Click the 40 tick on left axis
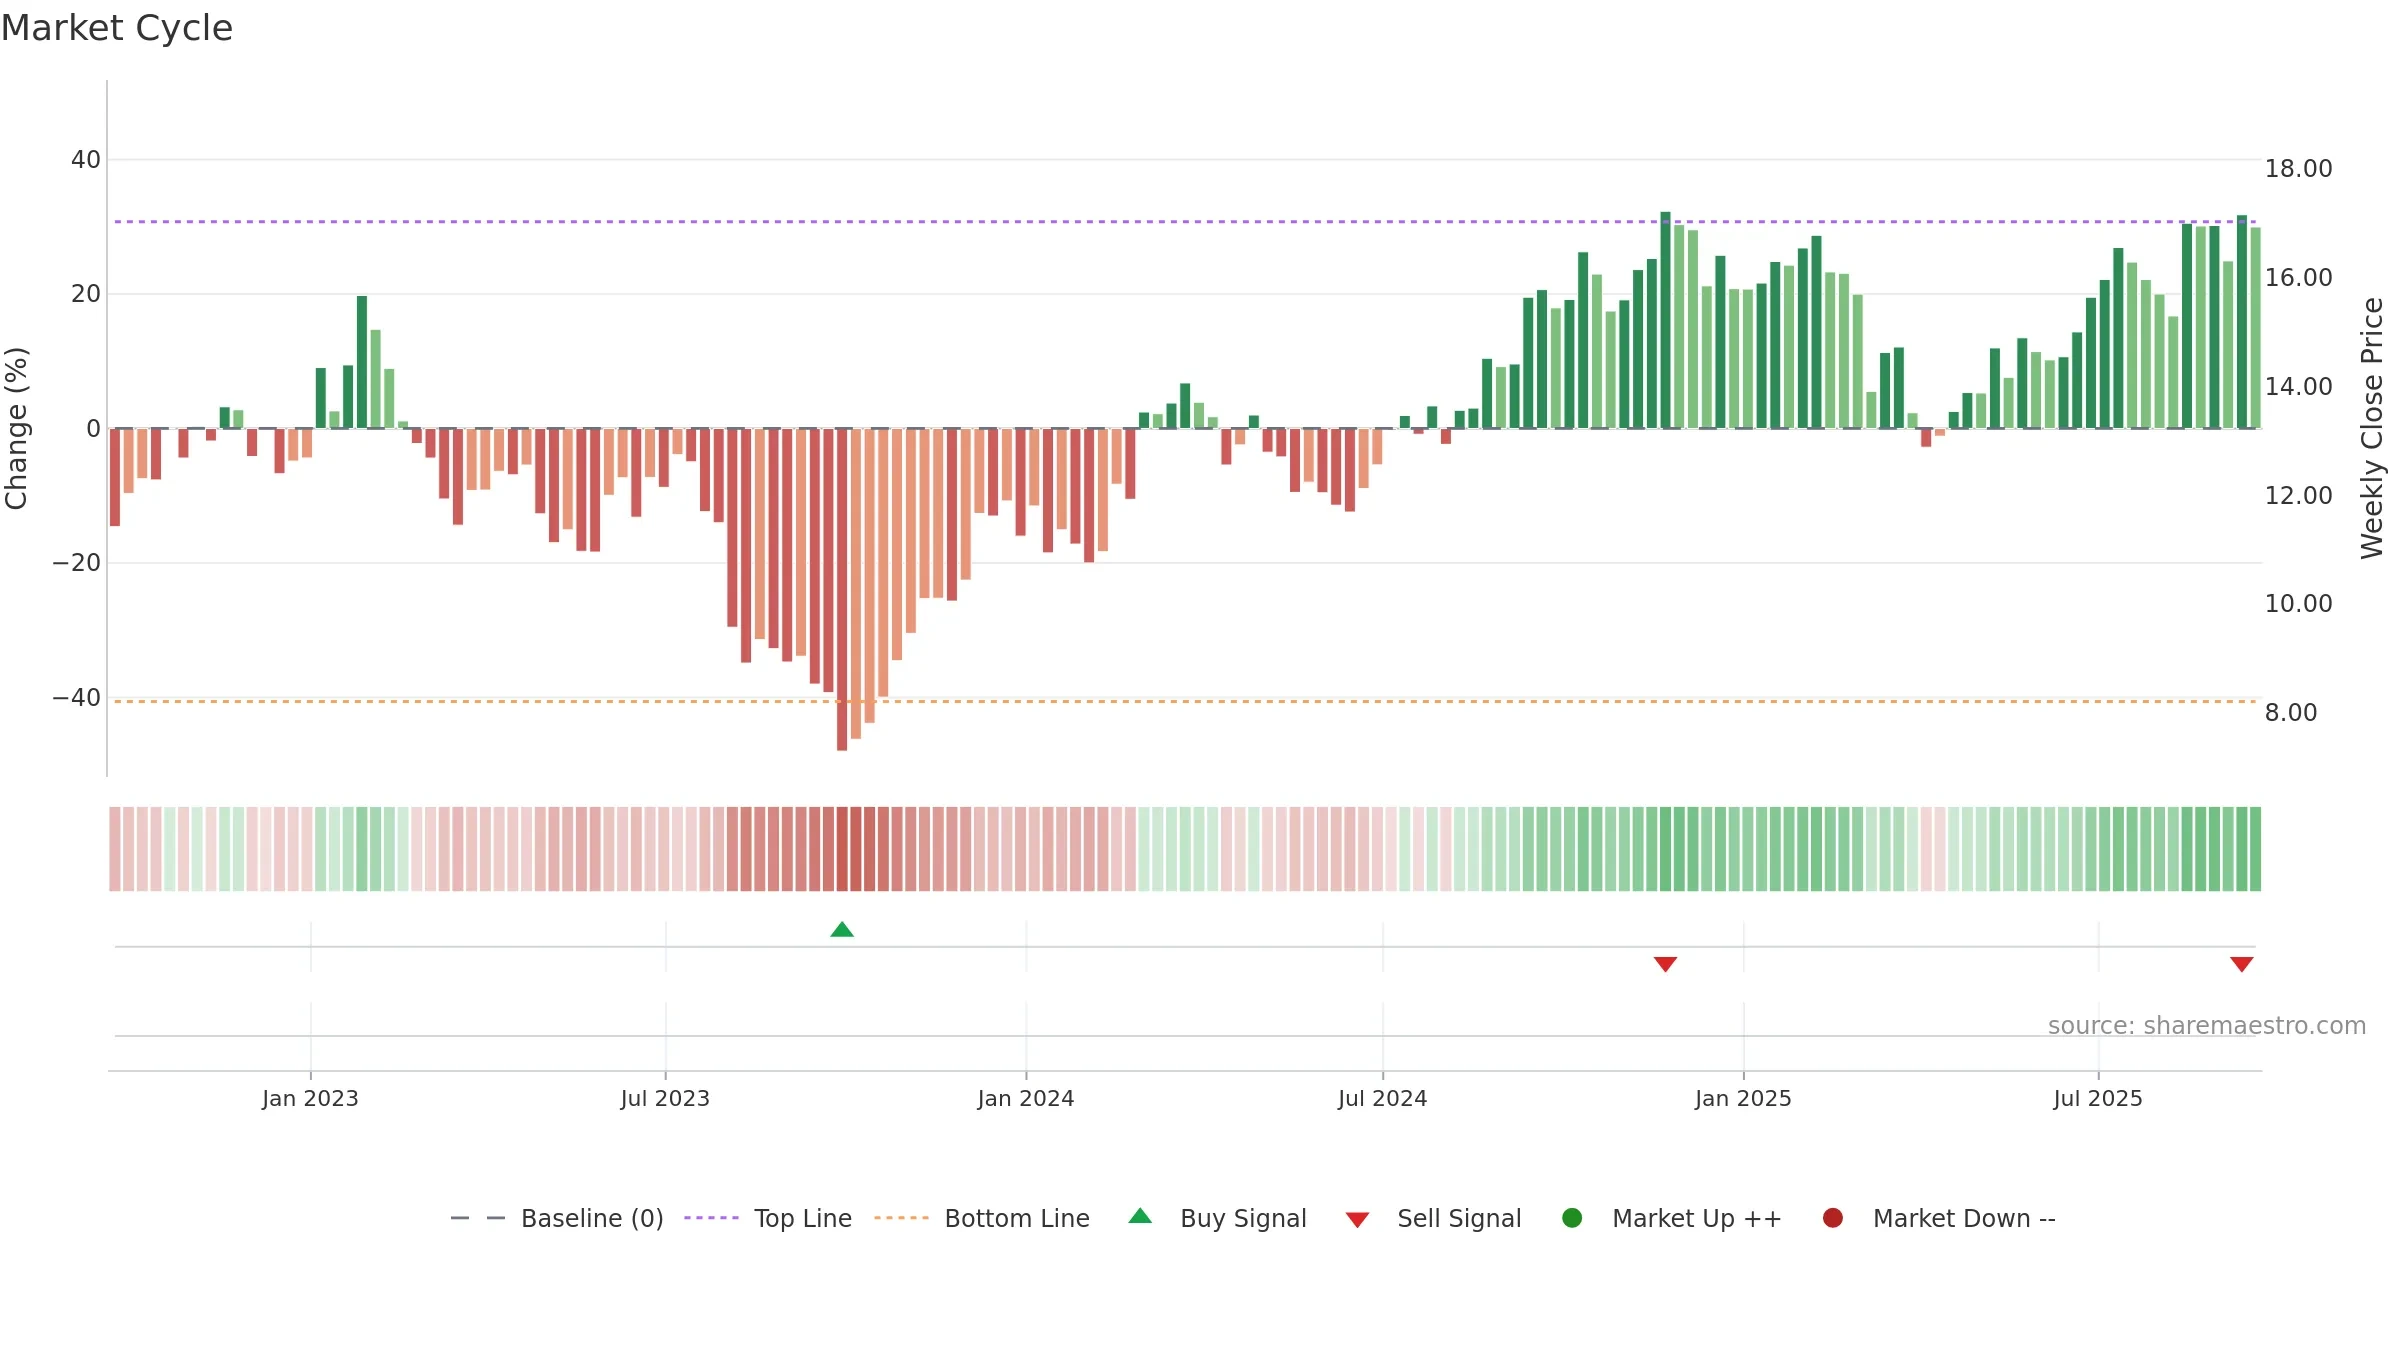This screenshot has height=1350, width=2400. pos(86,160)
